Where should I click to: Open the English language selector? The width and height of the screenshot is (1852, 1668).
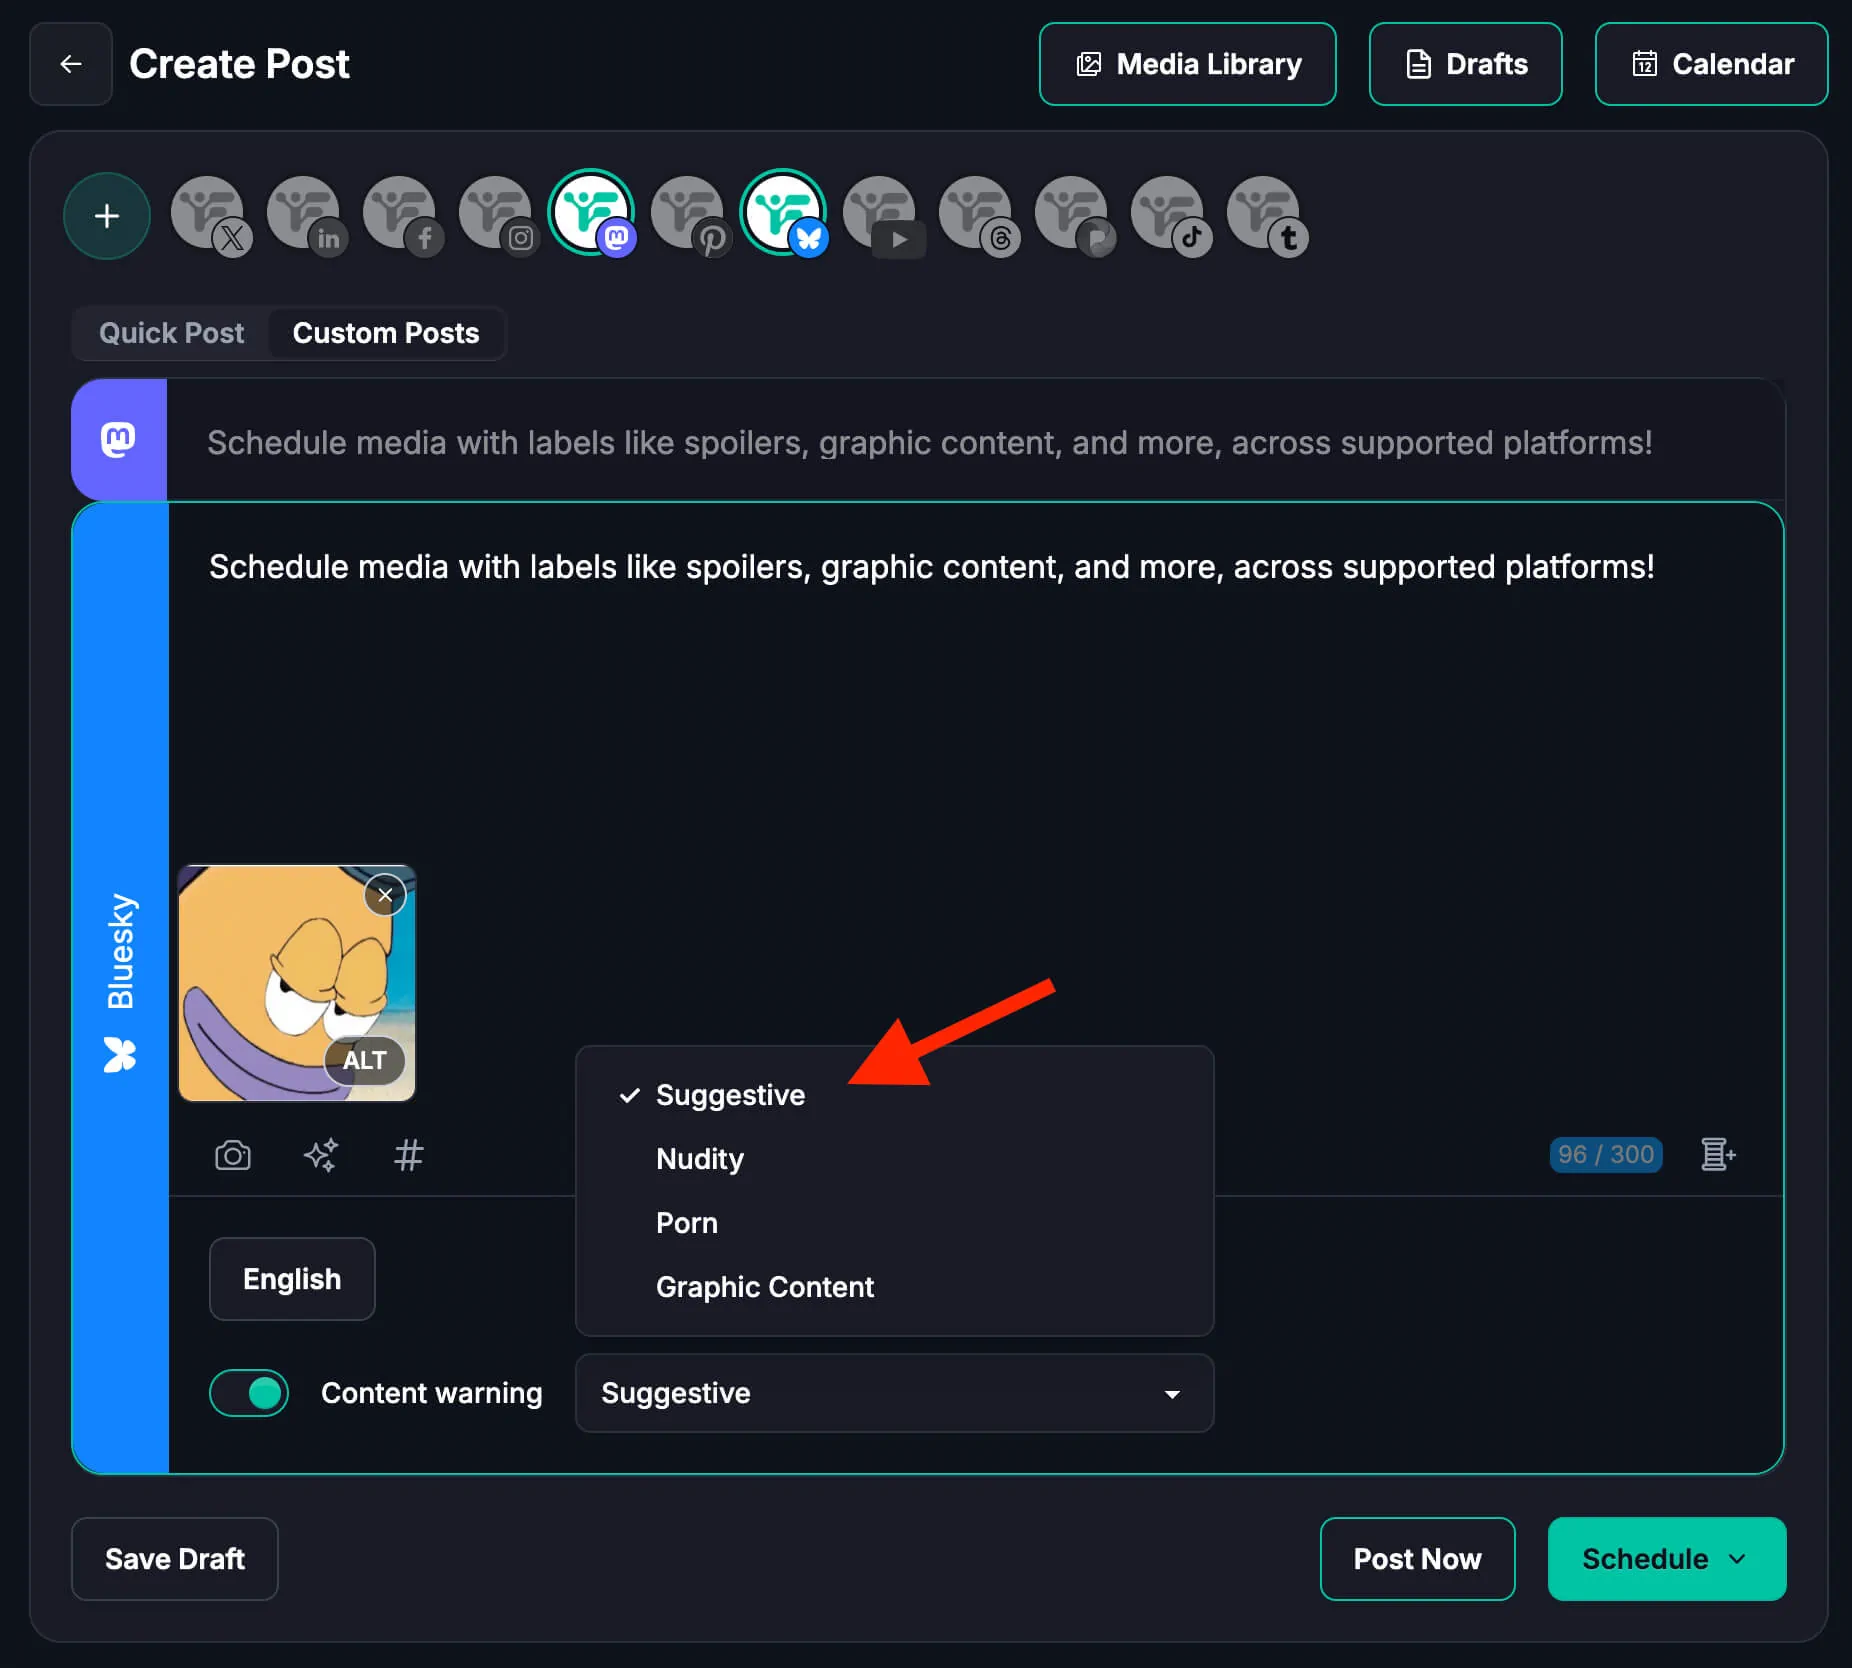coord(292,1279)
